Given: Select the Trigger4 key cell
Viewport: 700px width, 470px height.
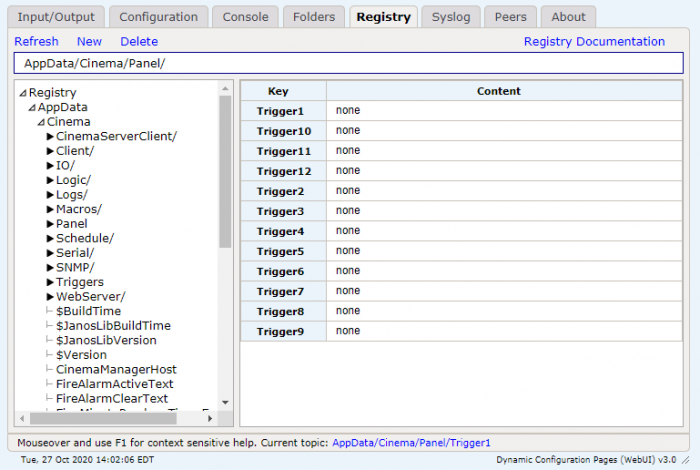Looking at the screenshot, I should tap(283, 231).
